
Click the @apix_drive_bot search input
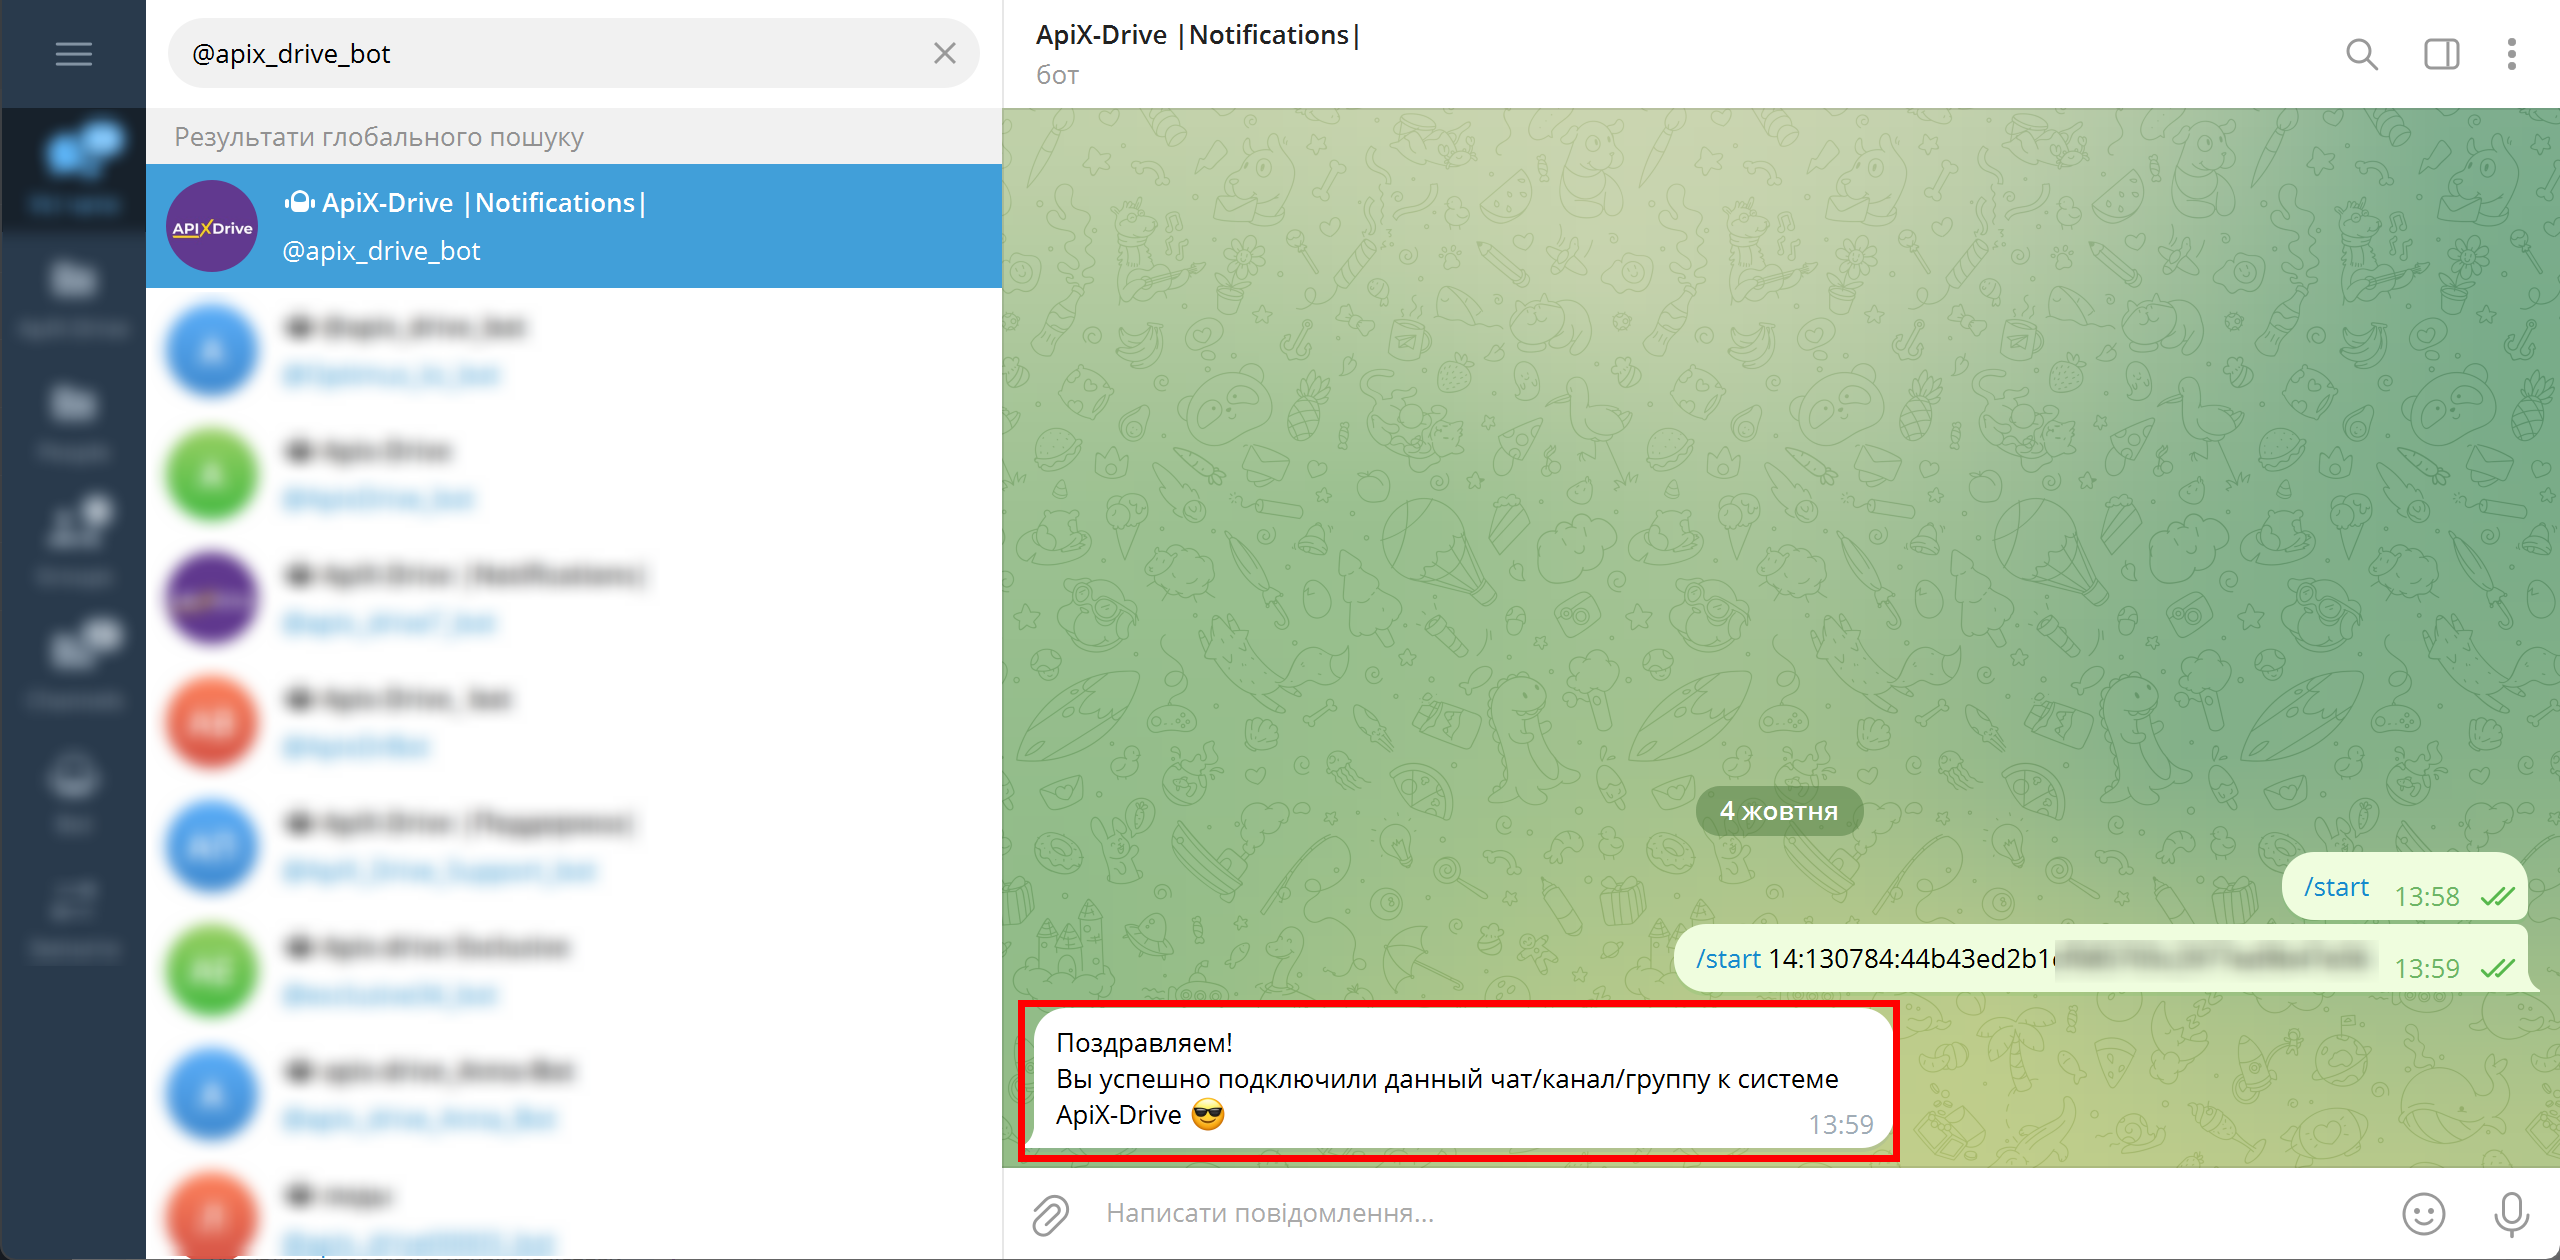(573, 53)
